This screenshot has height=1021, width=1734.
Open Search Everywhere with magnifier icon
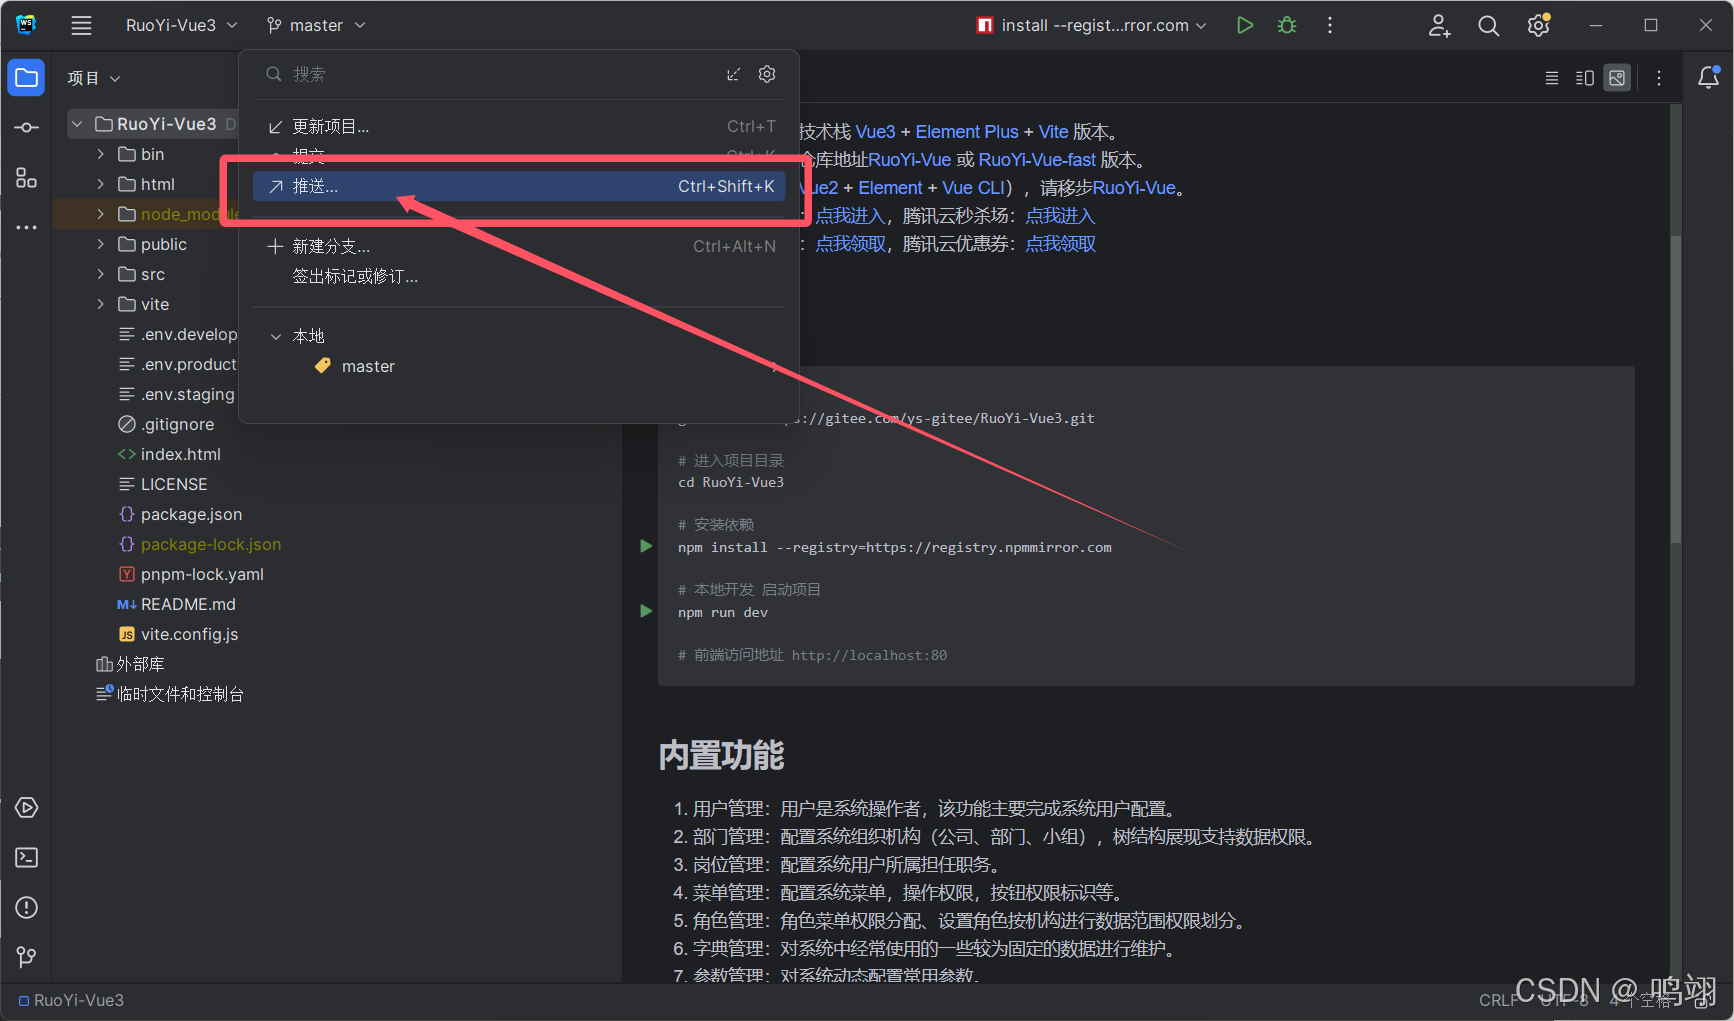click(x=1488, y=25)
